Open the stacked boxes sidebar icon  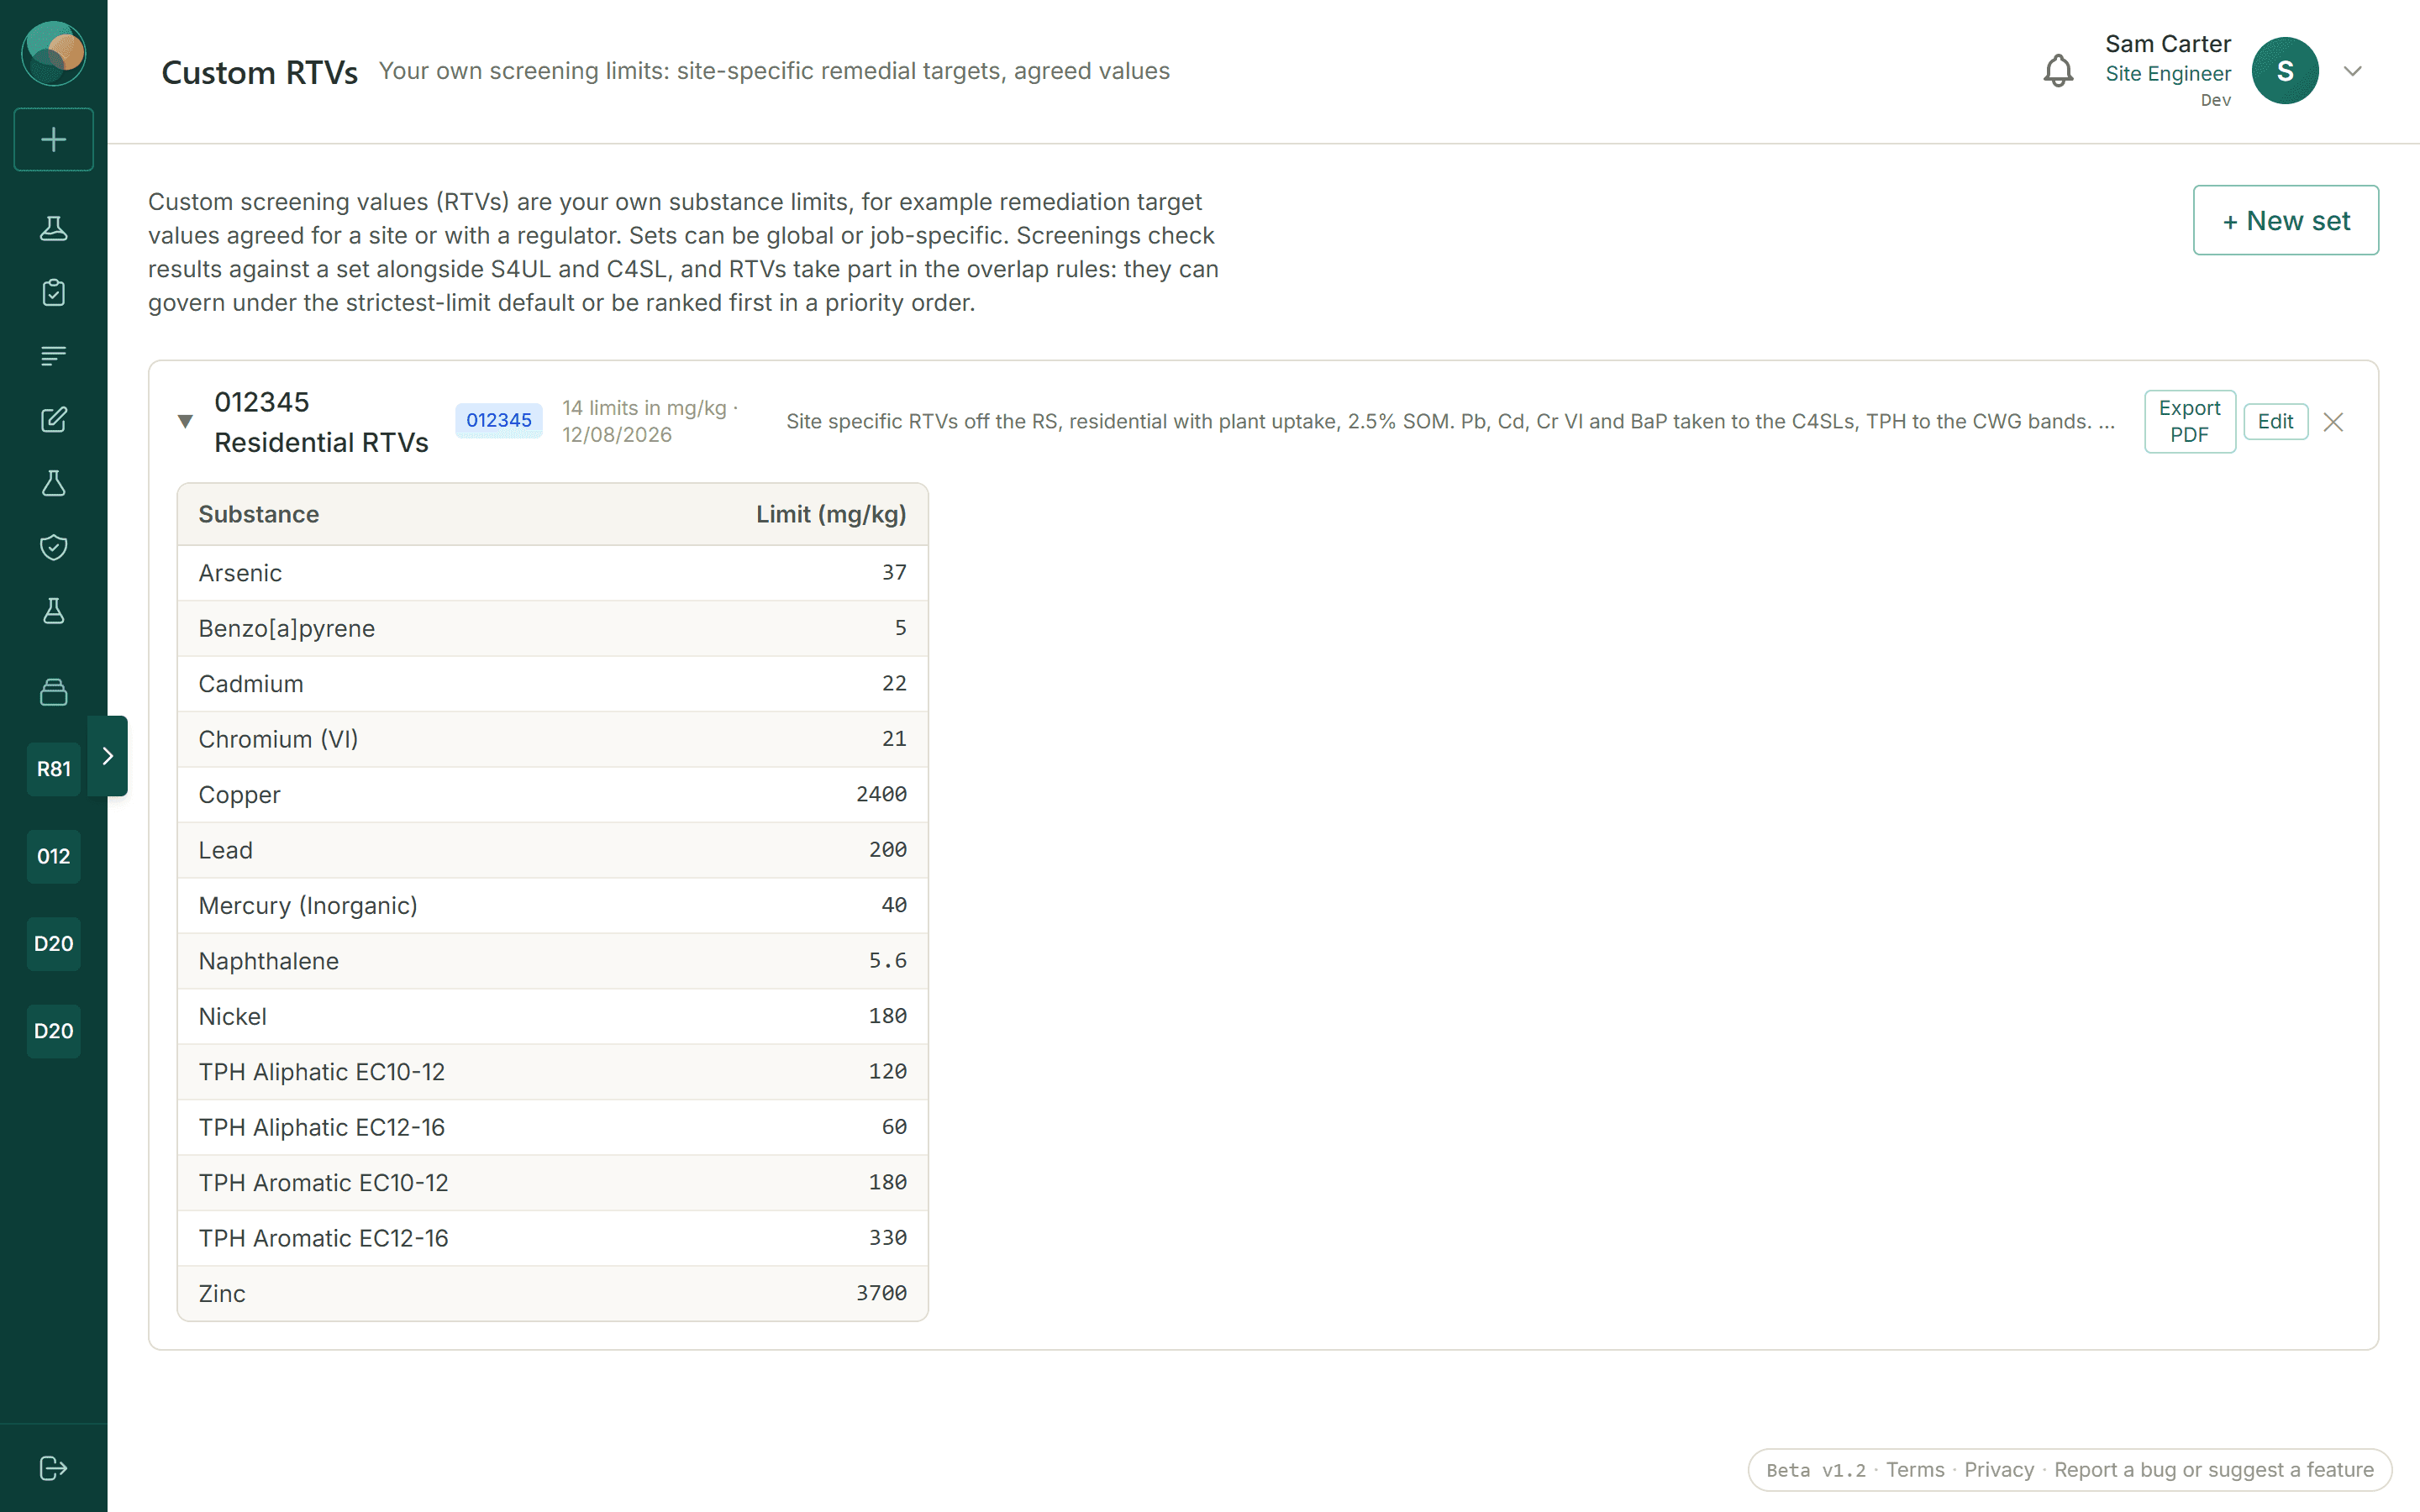tap(53, 692)
